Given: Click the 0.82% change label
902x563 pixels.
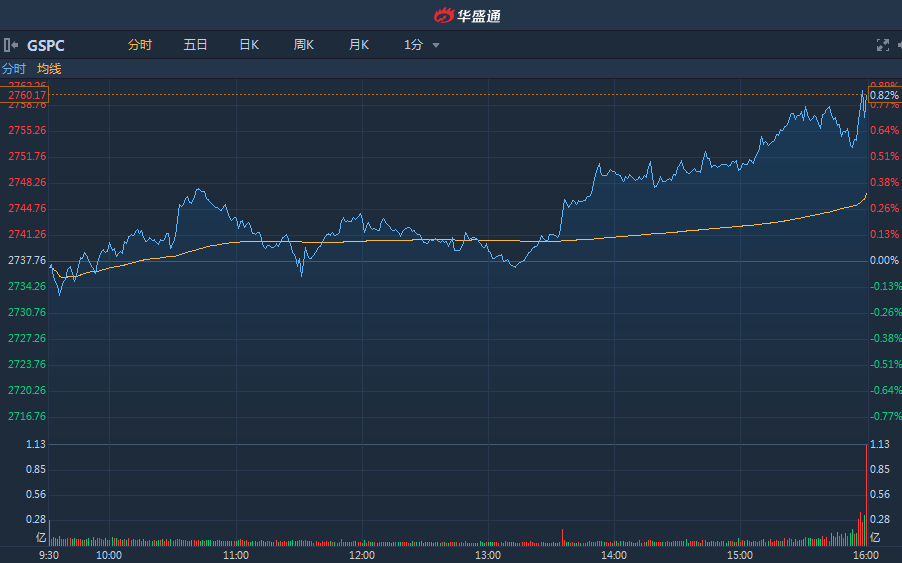Looking at the screenshot, I should click(884, 95).
